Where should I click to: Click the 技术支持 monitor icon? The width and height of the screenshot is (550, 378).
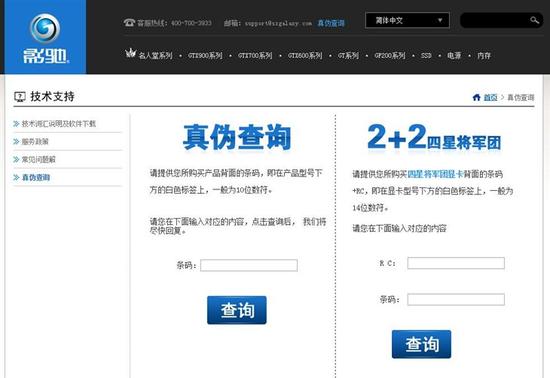pyautogui.click(x=20, y=96)
